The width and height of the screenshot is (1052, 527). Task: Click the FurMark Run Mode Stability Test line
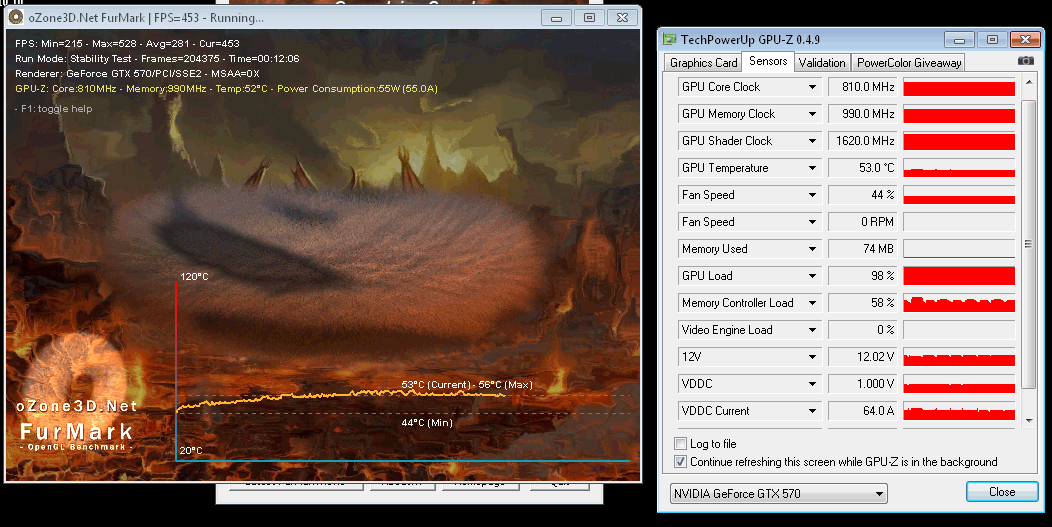[x=157, y=58]
